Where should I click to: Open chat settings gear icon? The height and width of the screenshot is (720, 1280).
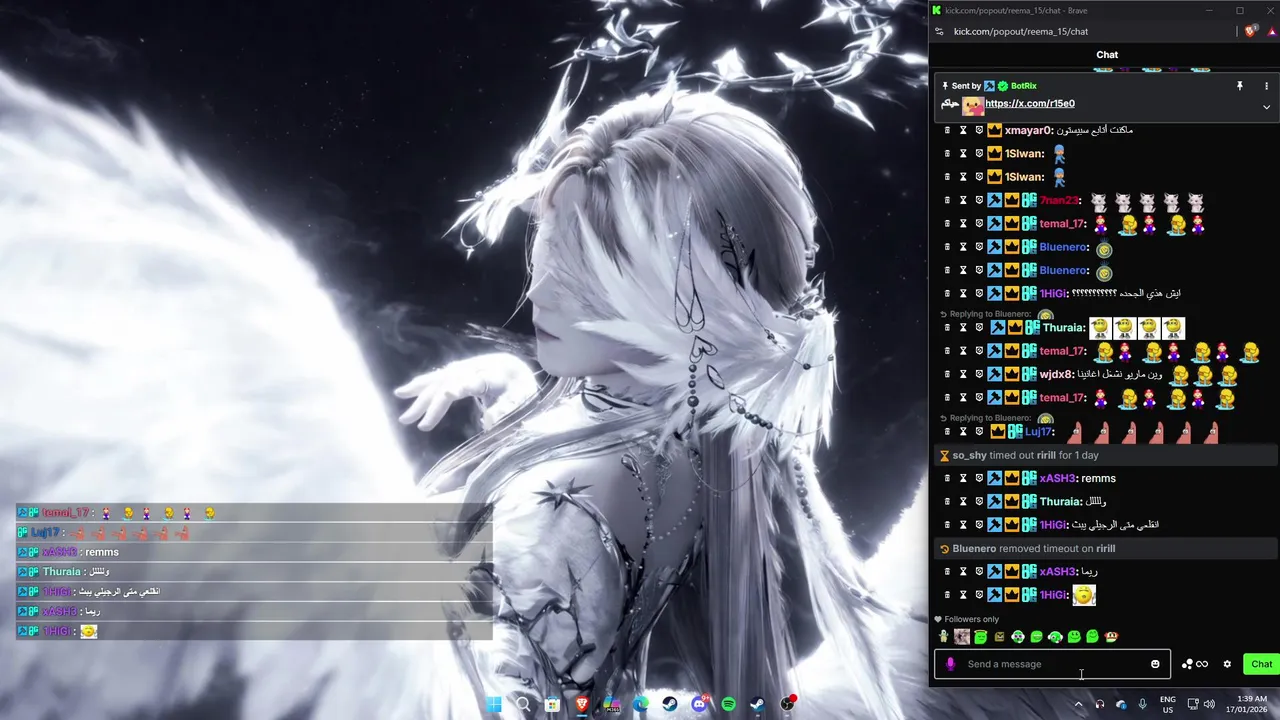click(x=1227, y=664)
